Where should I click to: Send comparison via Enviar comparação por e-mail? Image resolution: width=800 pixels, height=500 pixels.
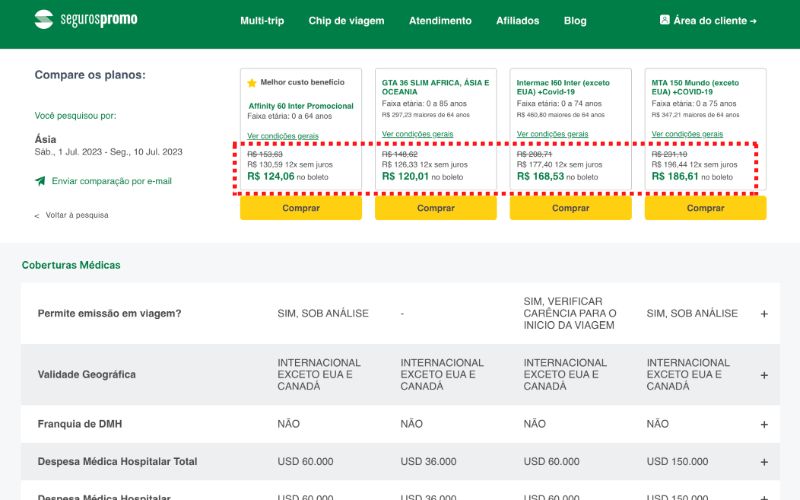pos(111,181)
